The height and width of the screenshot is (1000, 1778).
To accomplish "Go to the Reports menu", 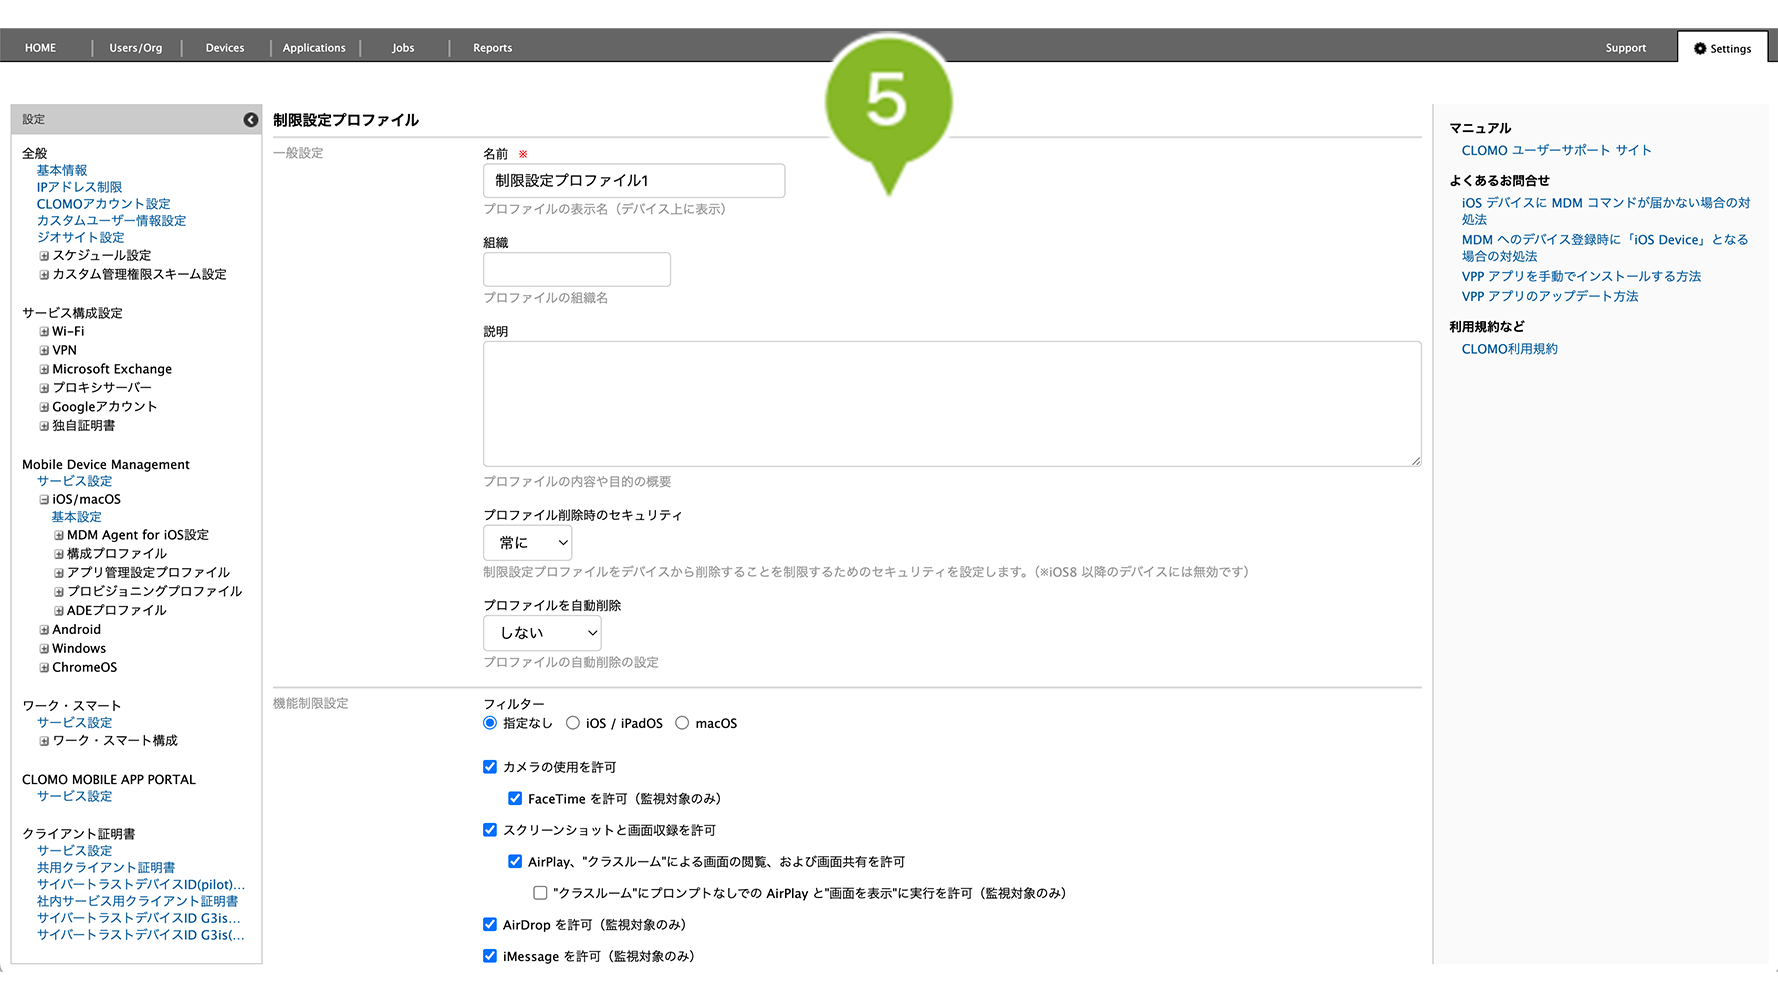I will 492,48.
